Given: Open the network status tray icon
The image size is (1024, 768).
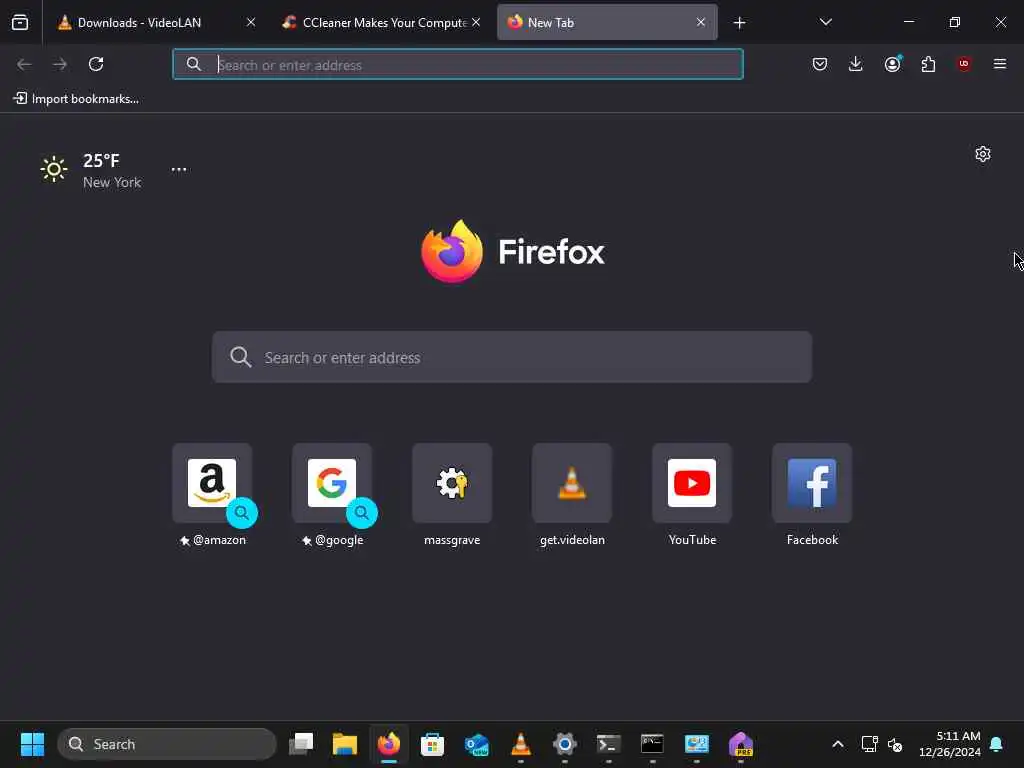Looking at the screenshot, I should [x=869, y=744].
